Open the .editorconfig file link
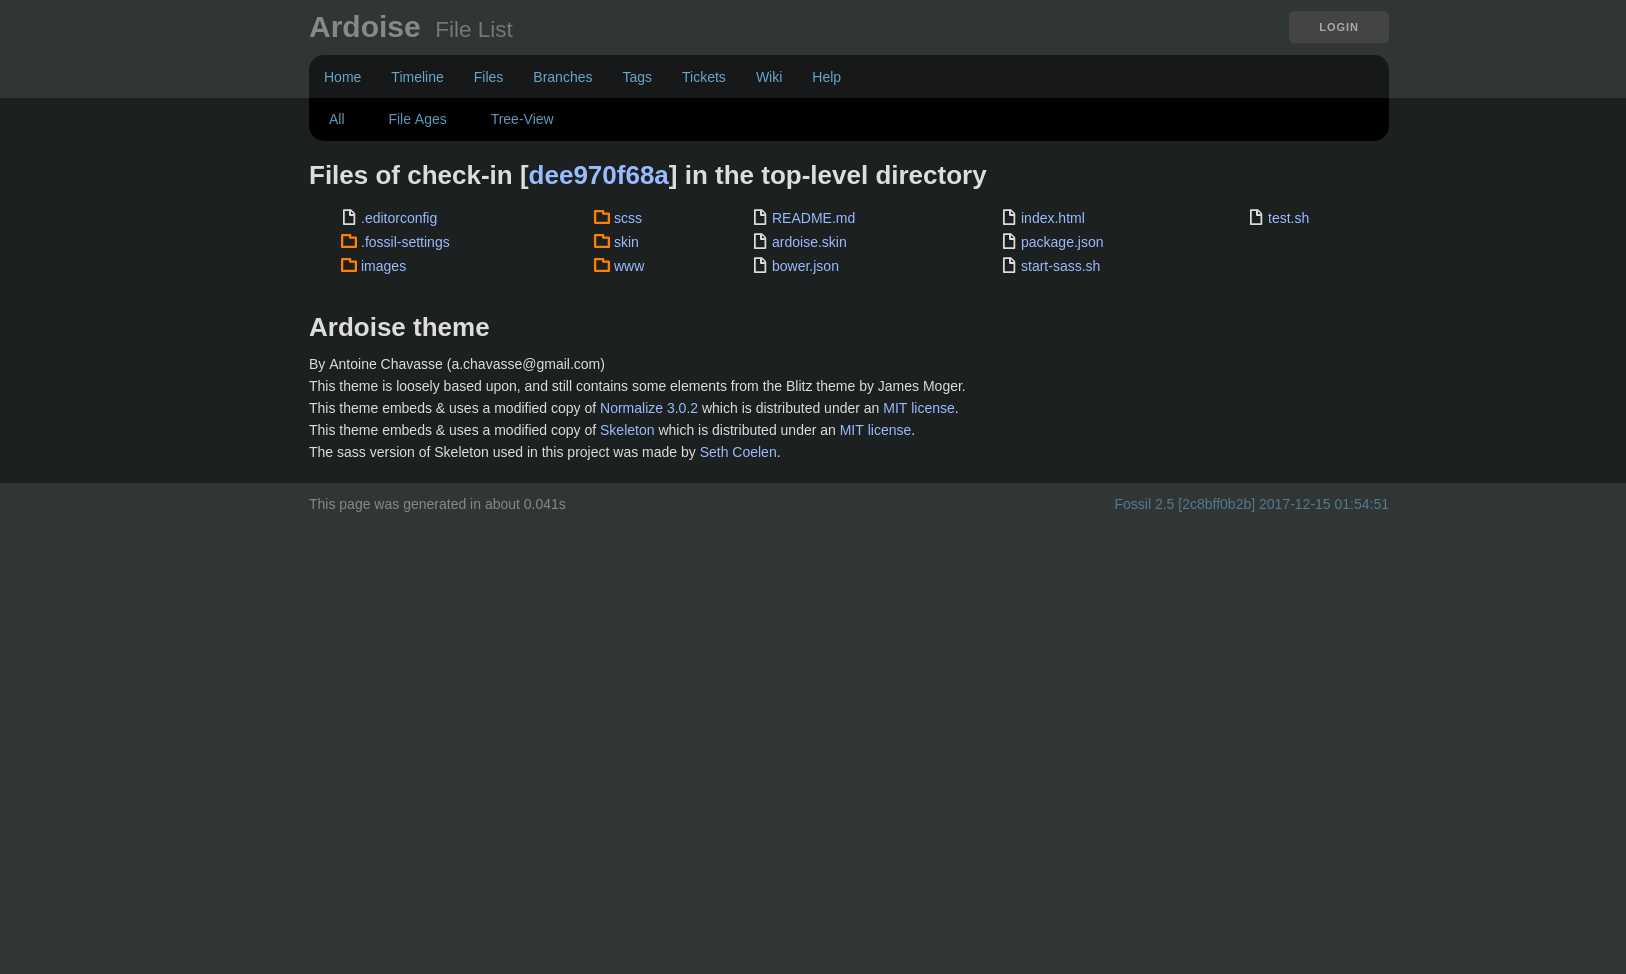Viewport: 1626px width, 974px height. tap(399, 218)
